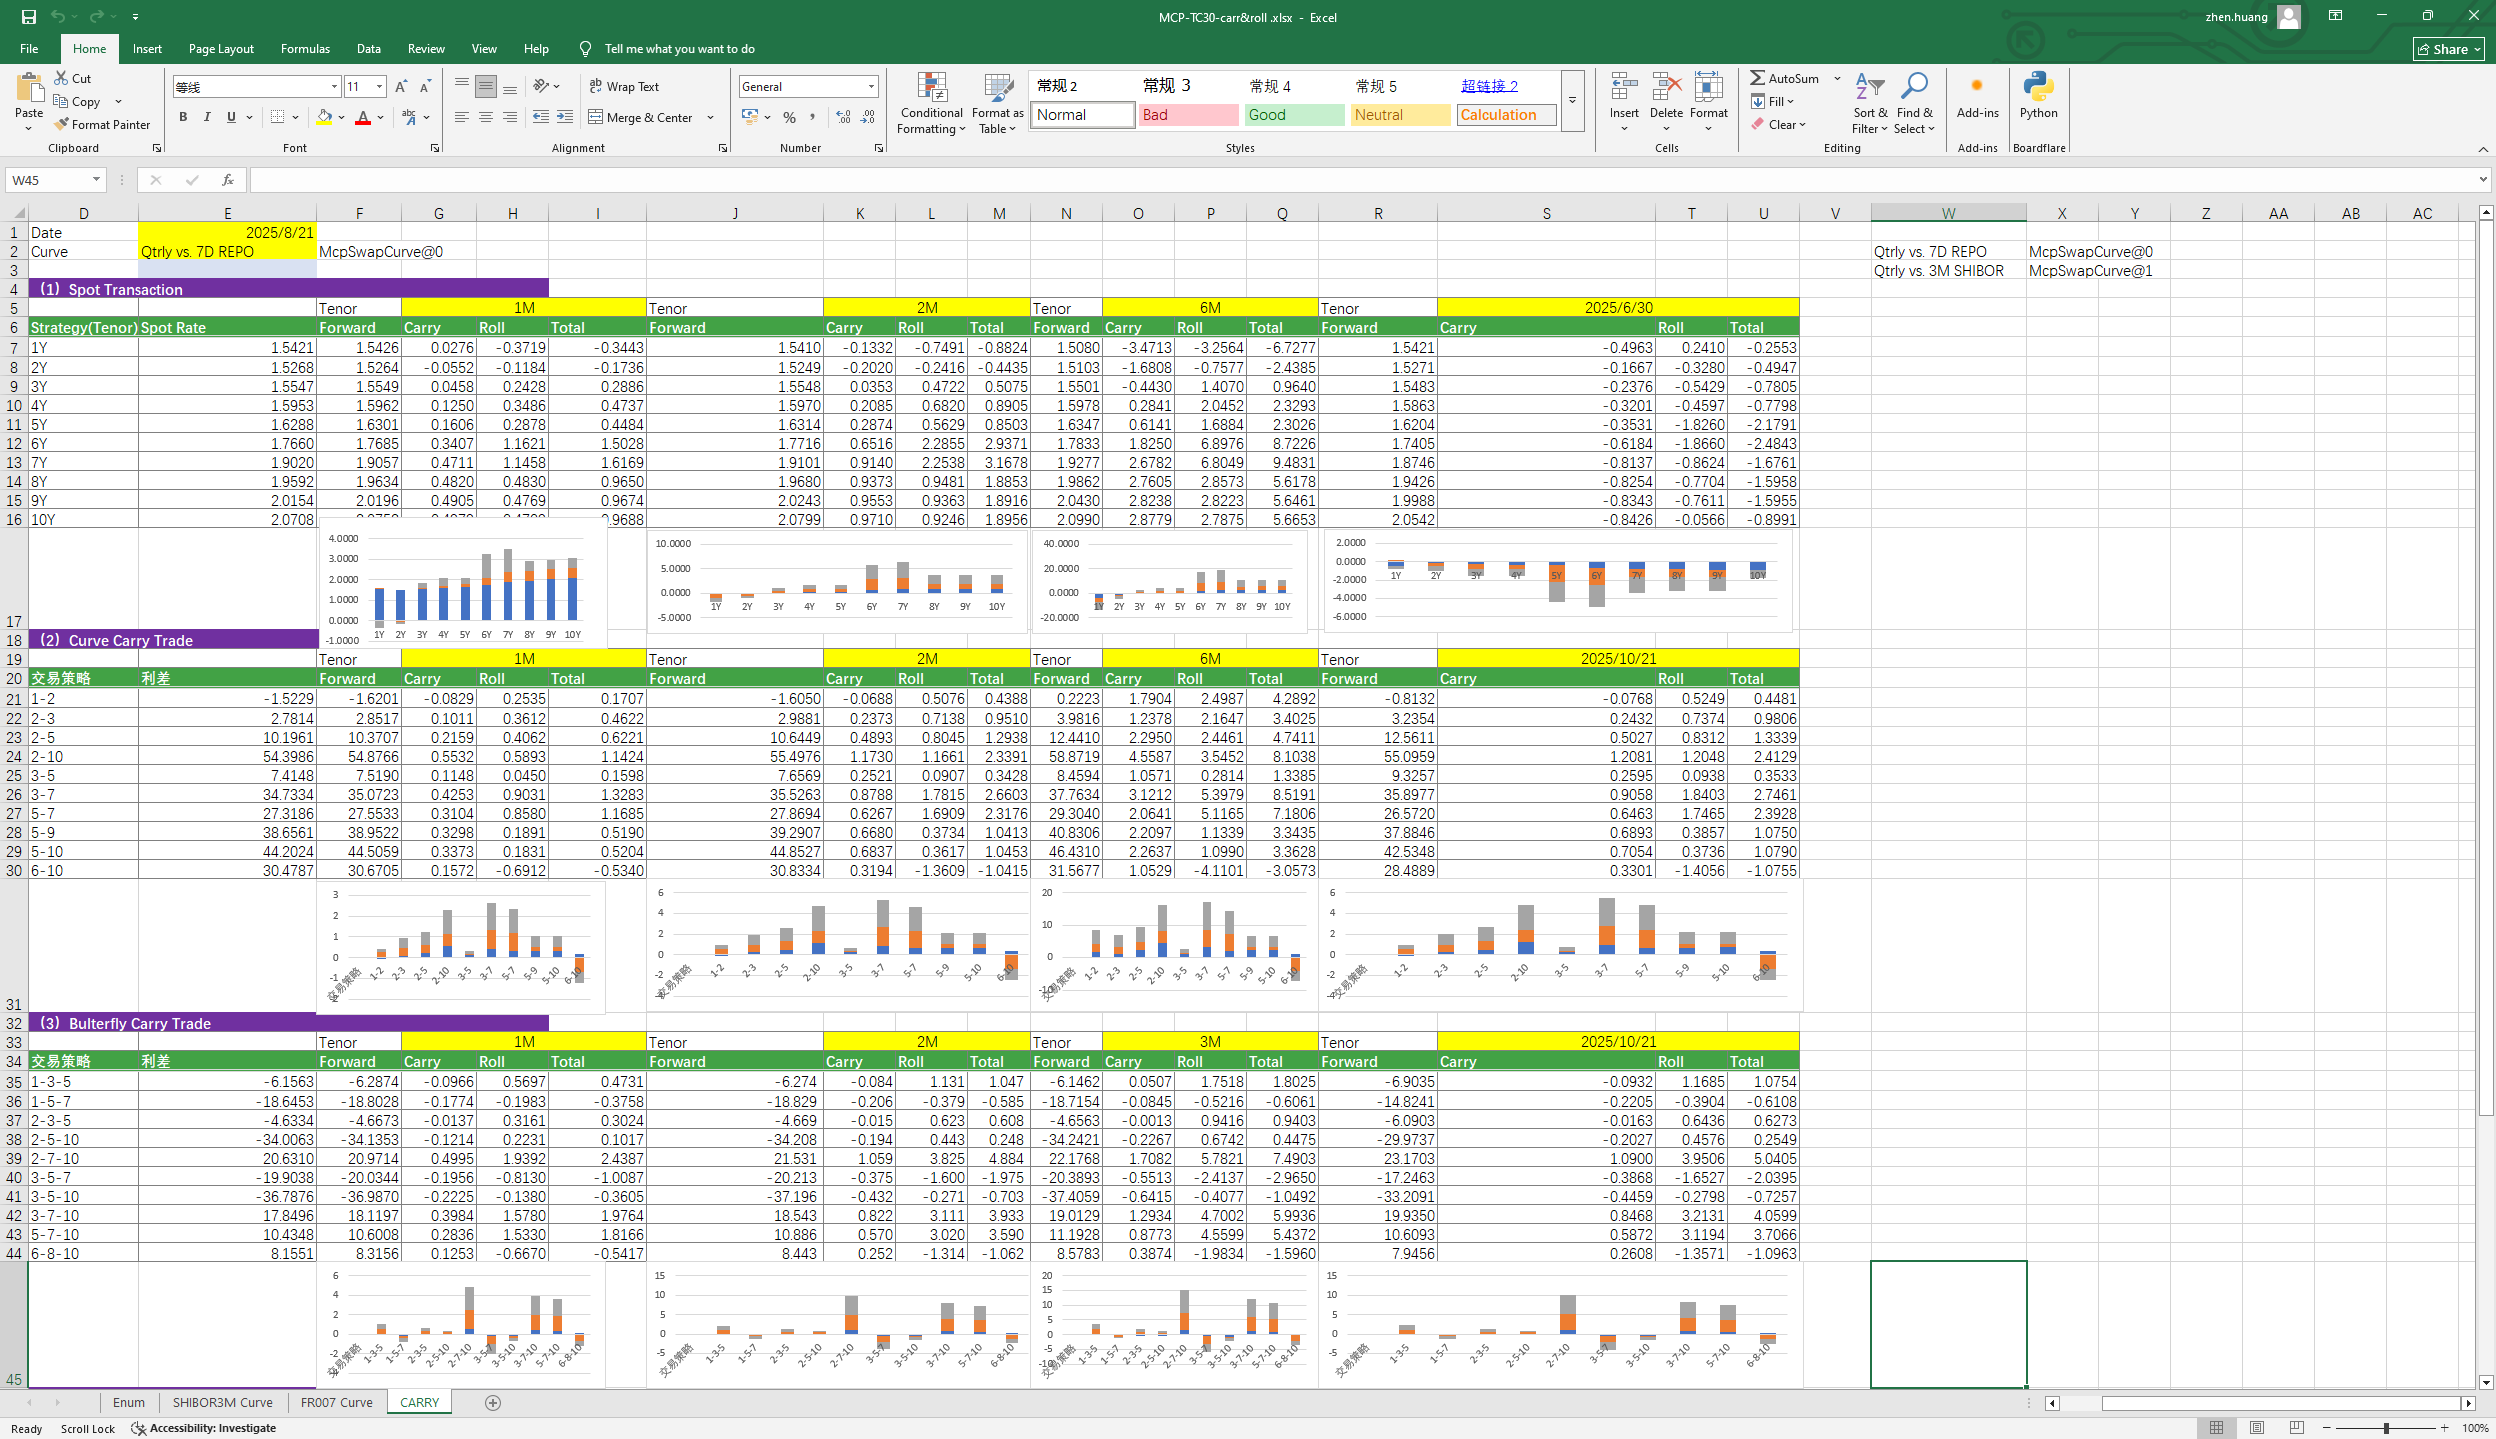Image resolution: width=2496 pixels, height=1439 pixels.
Task: Toggle Bold formatting
Action: 183,117
